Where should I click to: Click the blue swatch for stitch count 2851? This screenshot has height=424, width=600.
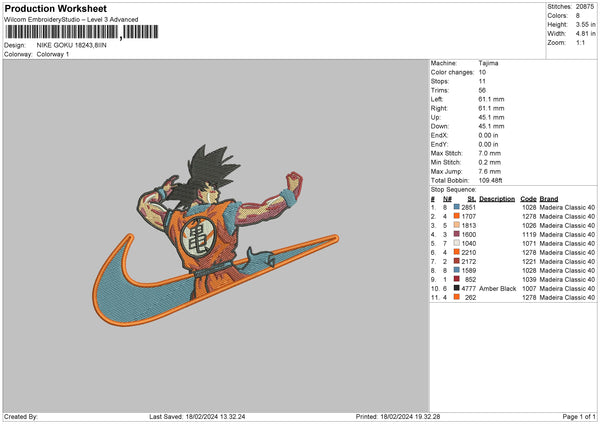pos(457,207)
